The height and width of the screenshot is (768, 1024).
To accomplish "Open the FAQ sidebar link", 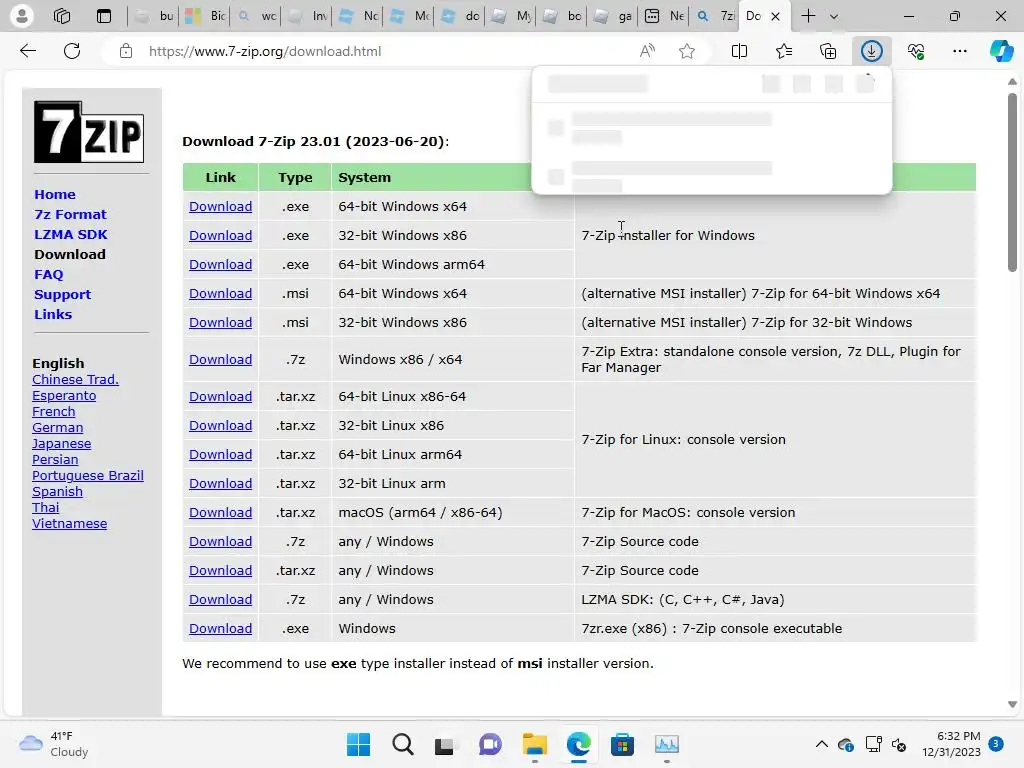I will click(x=48, y=274).
